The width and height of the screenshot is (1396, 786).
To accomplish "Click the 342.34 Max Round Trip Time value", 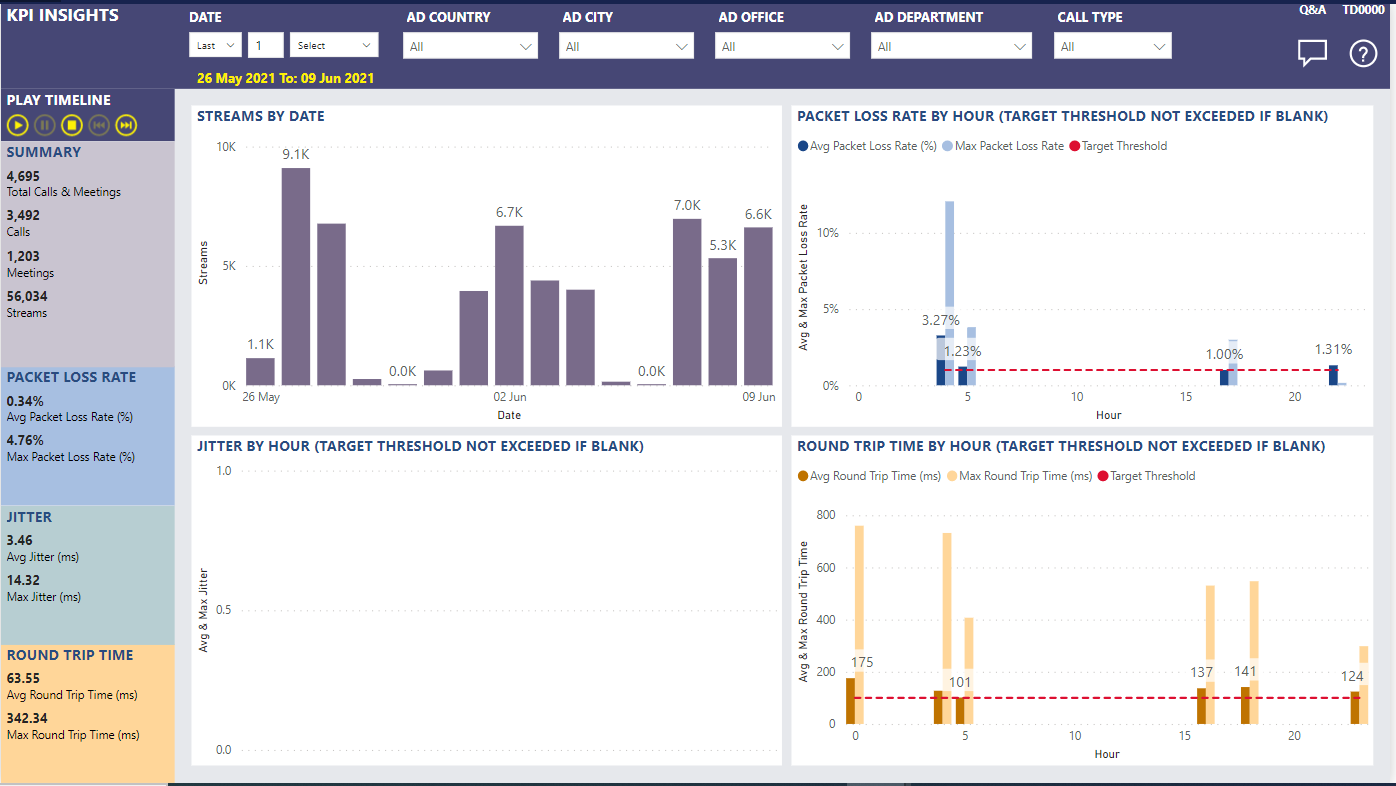I will 27,718.
